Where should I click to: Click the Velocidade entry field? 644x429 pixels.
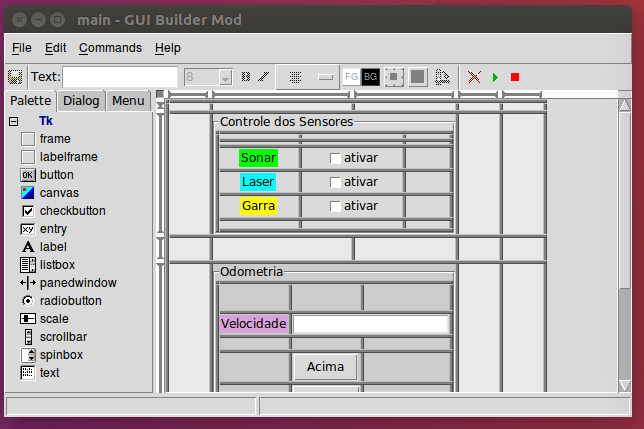[370, 324]
